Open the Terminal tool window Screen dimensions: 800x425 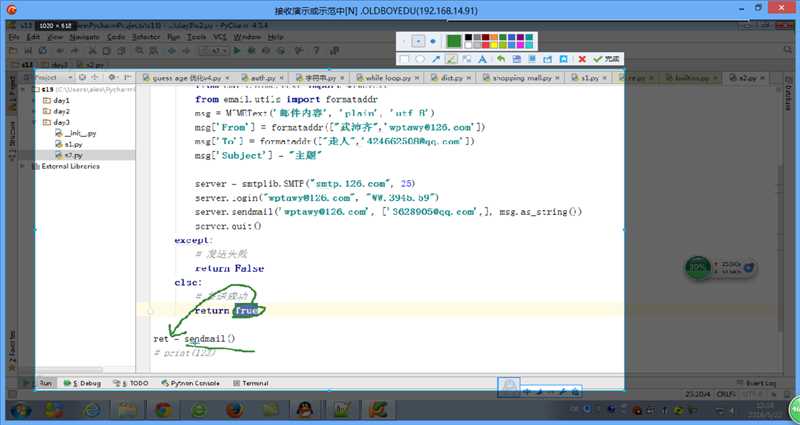(x=251, y=383)
